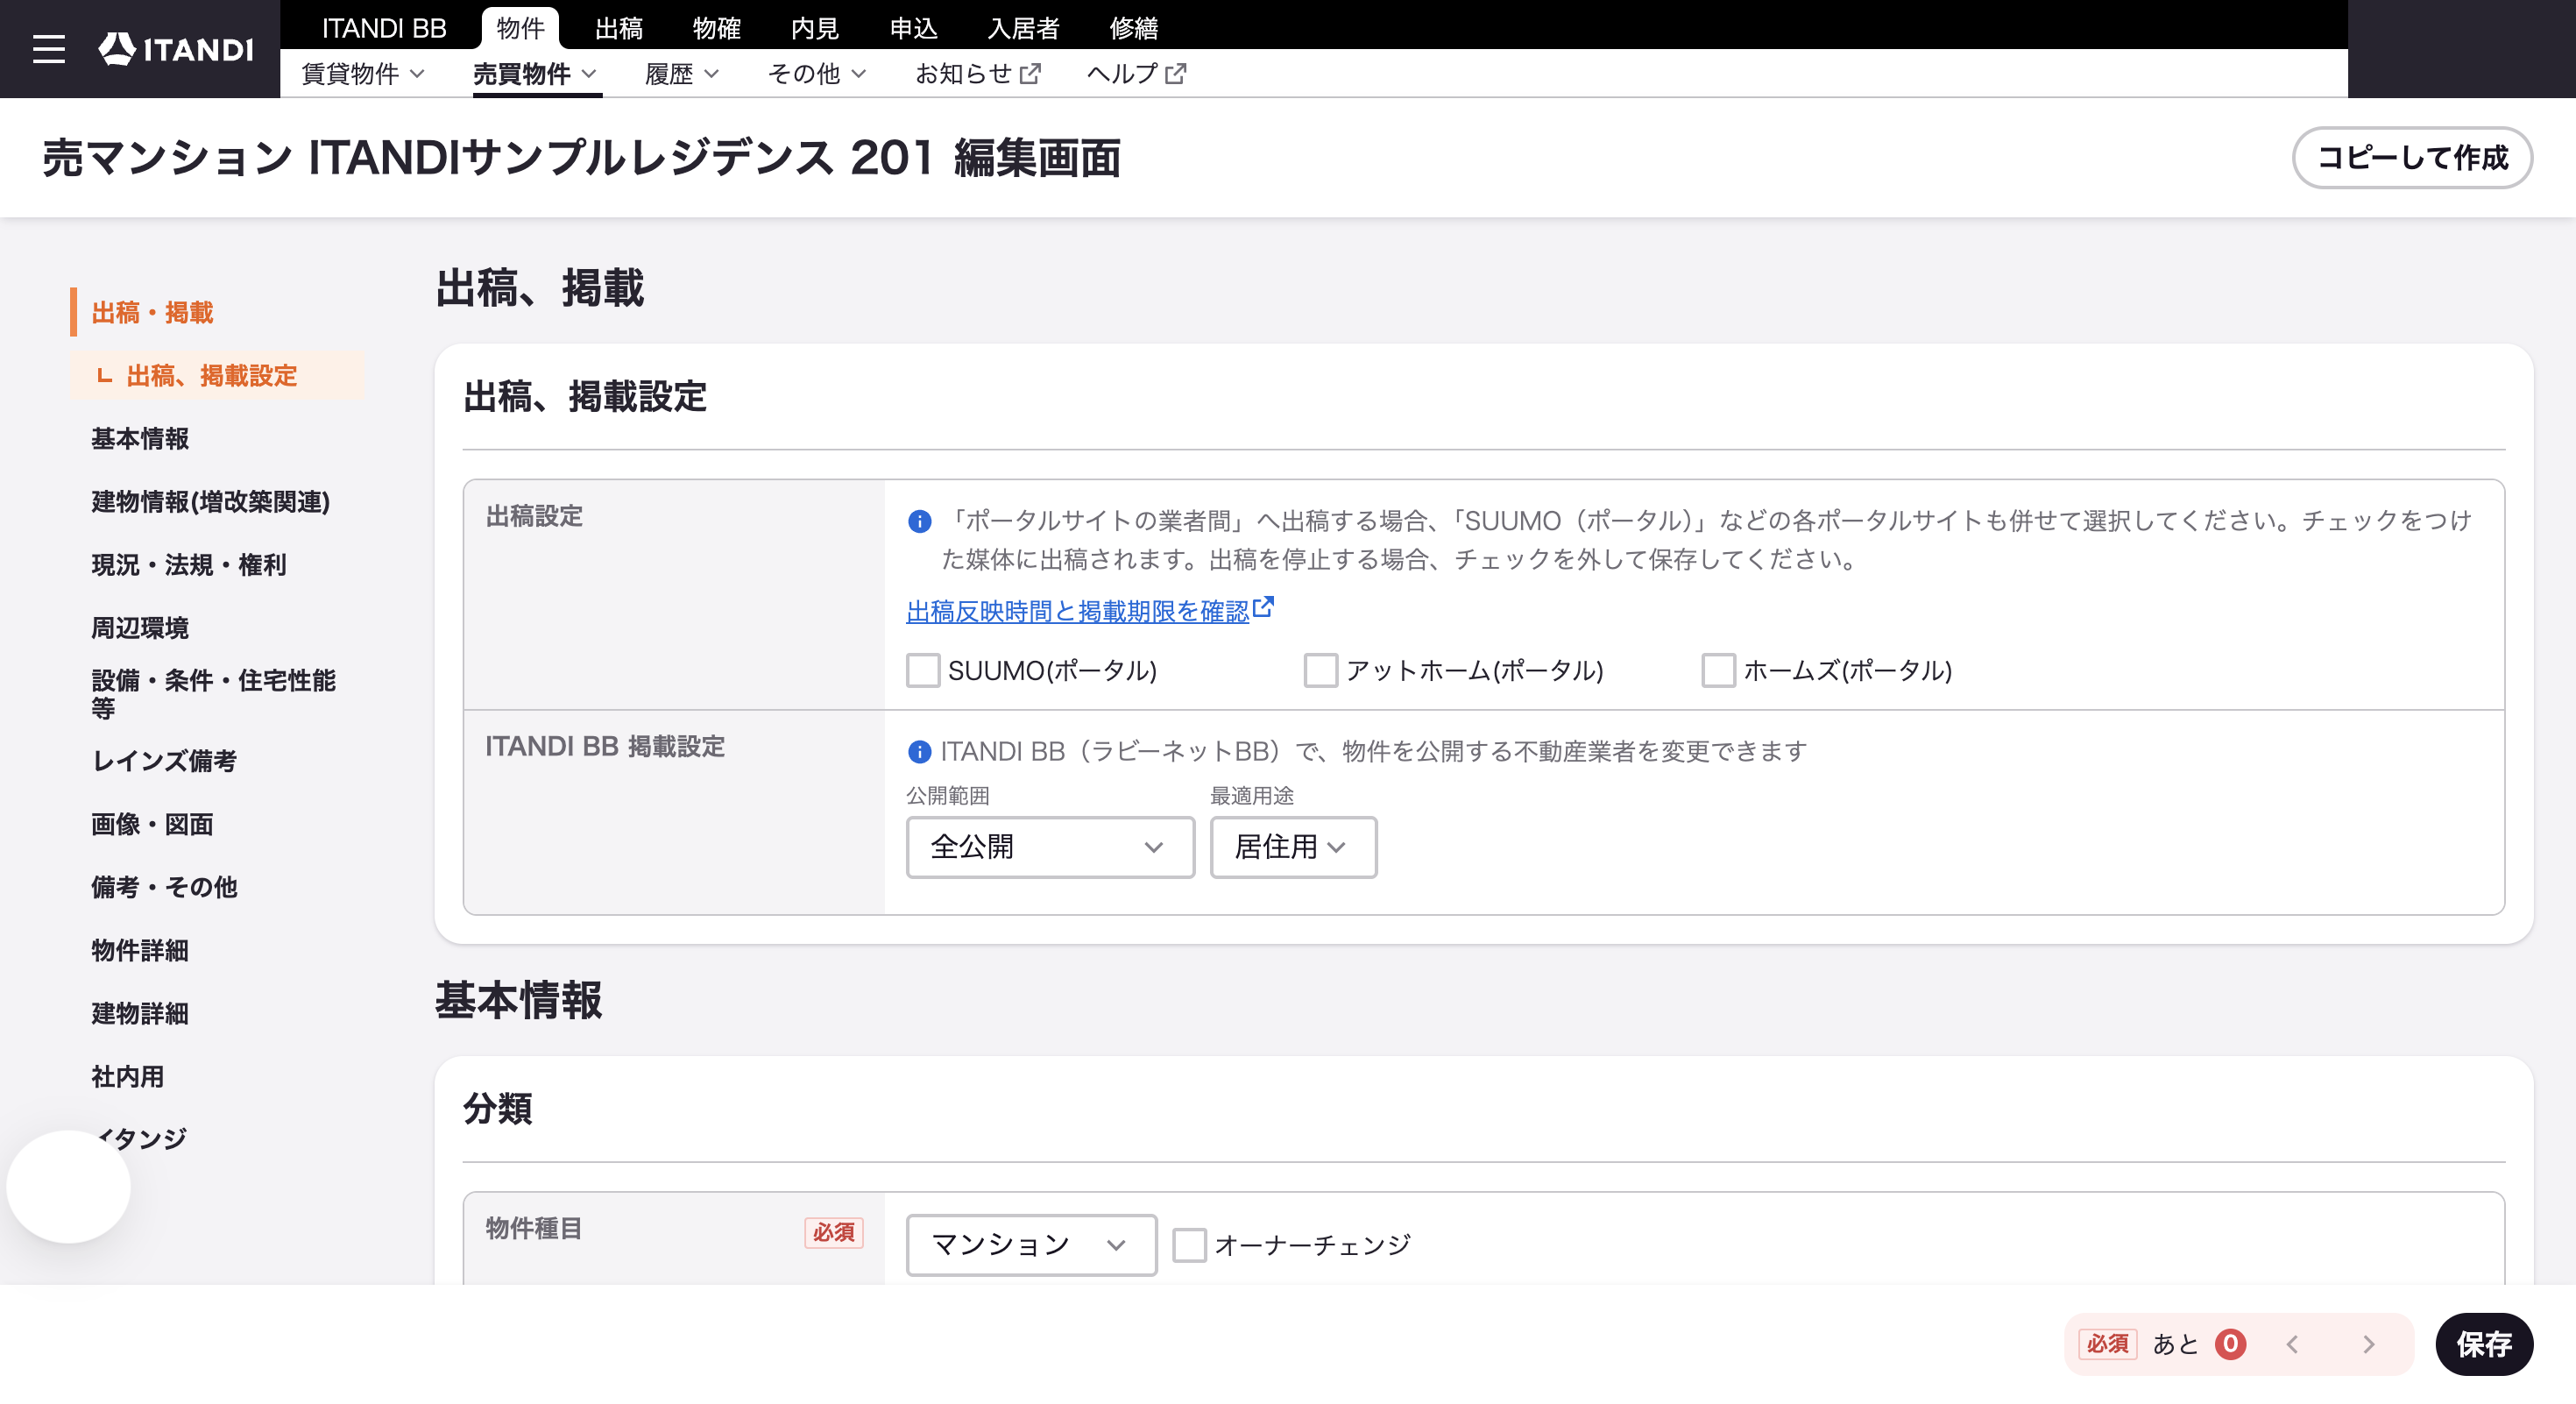The image size is (2576, 1404).
Task: Check the SUUMO(ポータル) checkbox
Action: (923, 670)
